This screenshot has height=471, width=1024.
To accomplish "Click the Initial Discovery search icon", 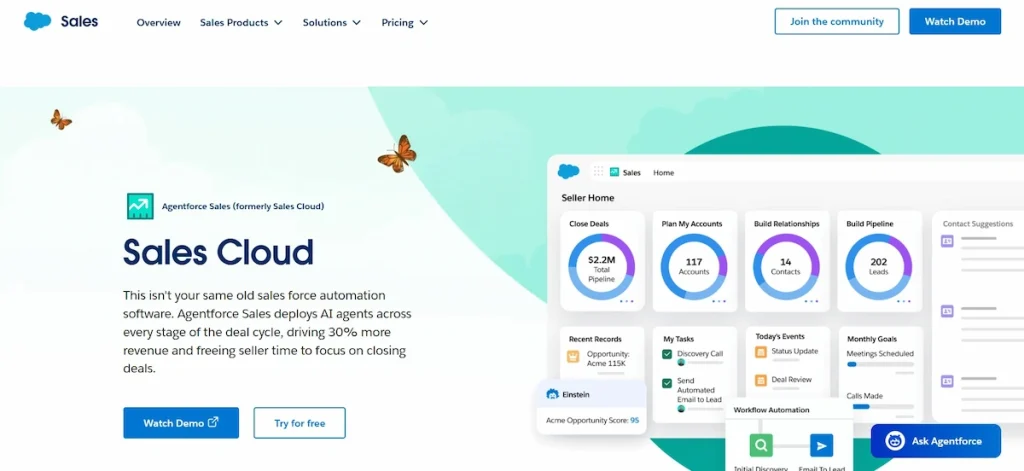I will tap(761, 446).
